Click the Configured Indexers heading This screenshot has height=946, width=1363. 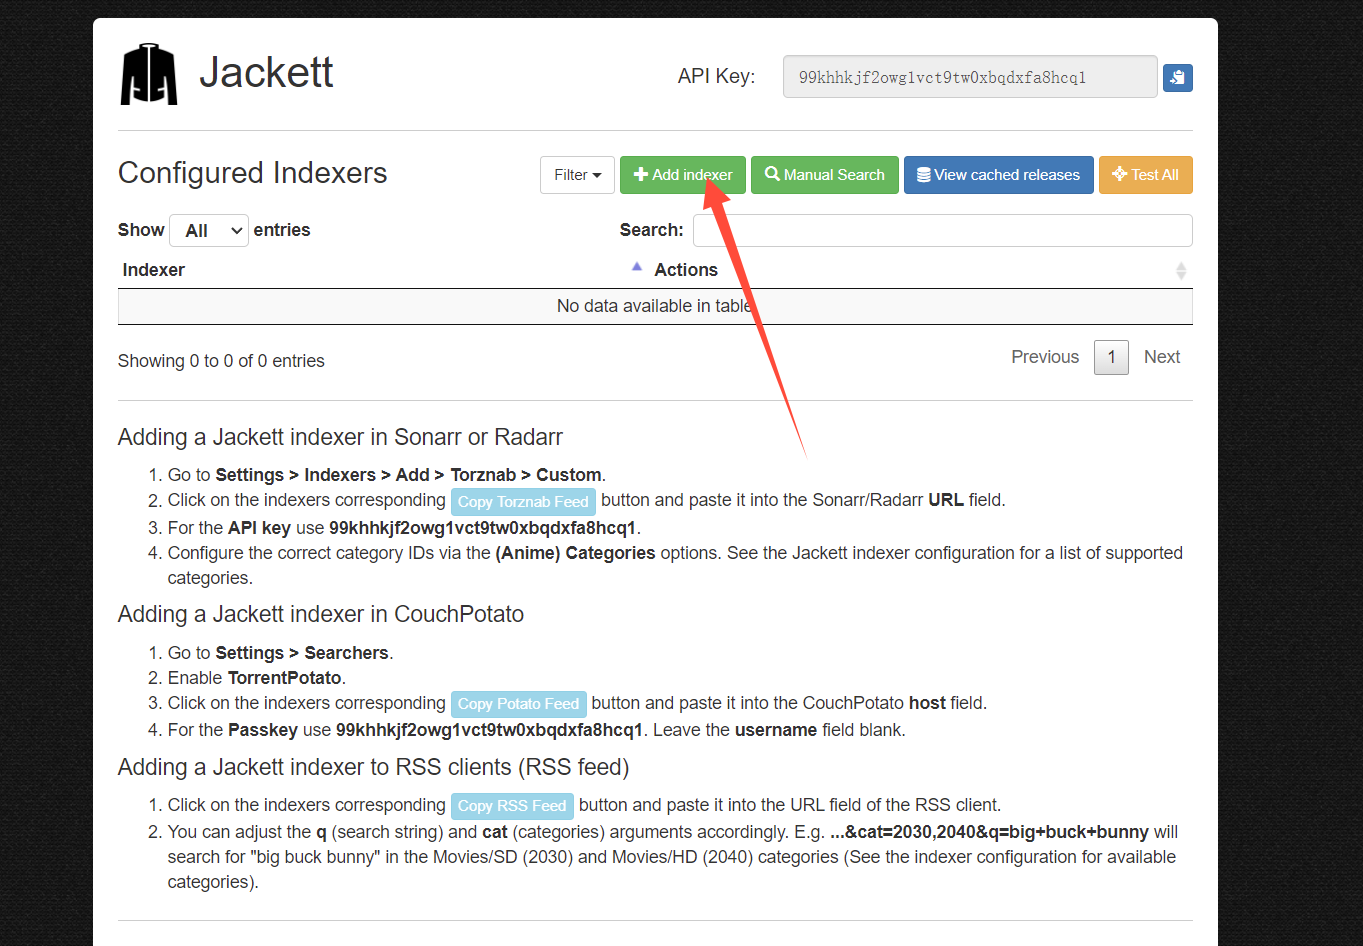252,173
